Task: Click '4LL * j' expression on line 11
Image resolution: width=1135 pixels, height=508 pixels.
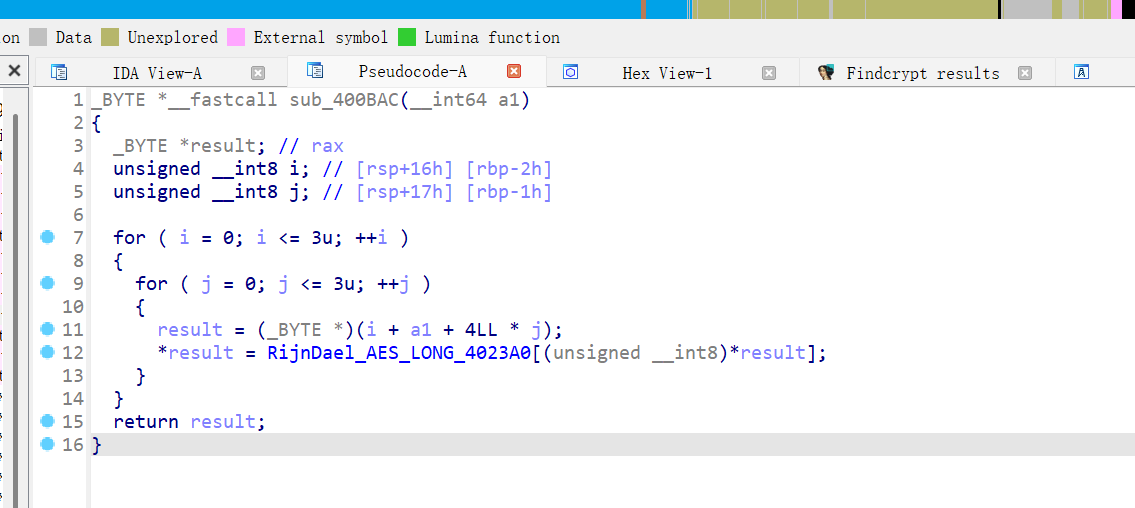Action: [503, 330]
